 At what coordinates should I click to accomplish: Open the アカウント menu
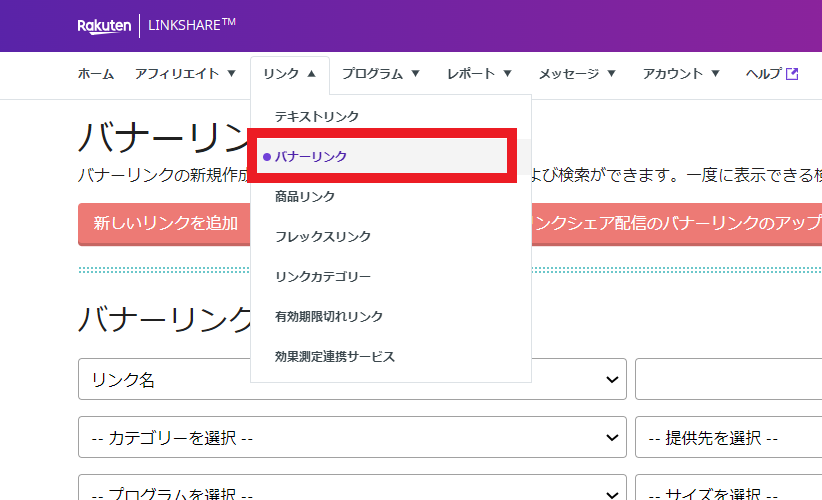[680, 74]
